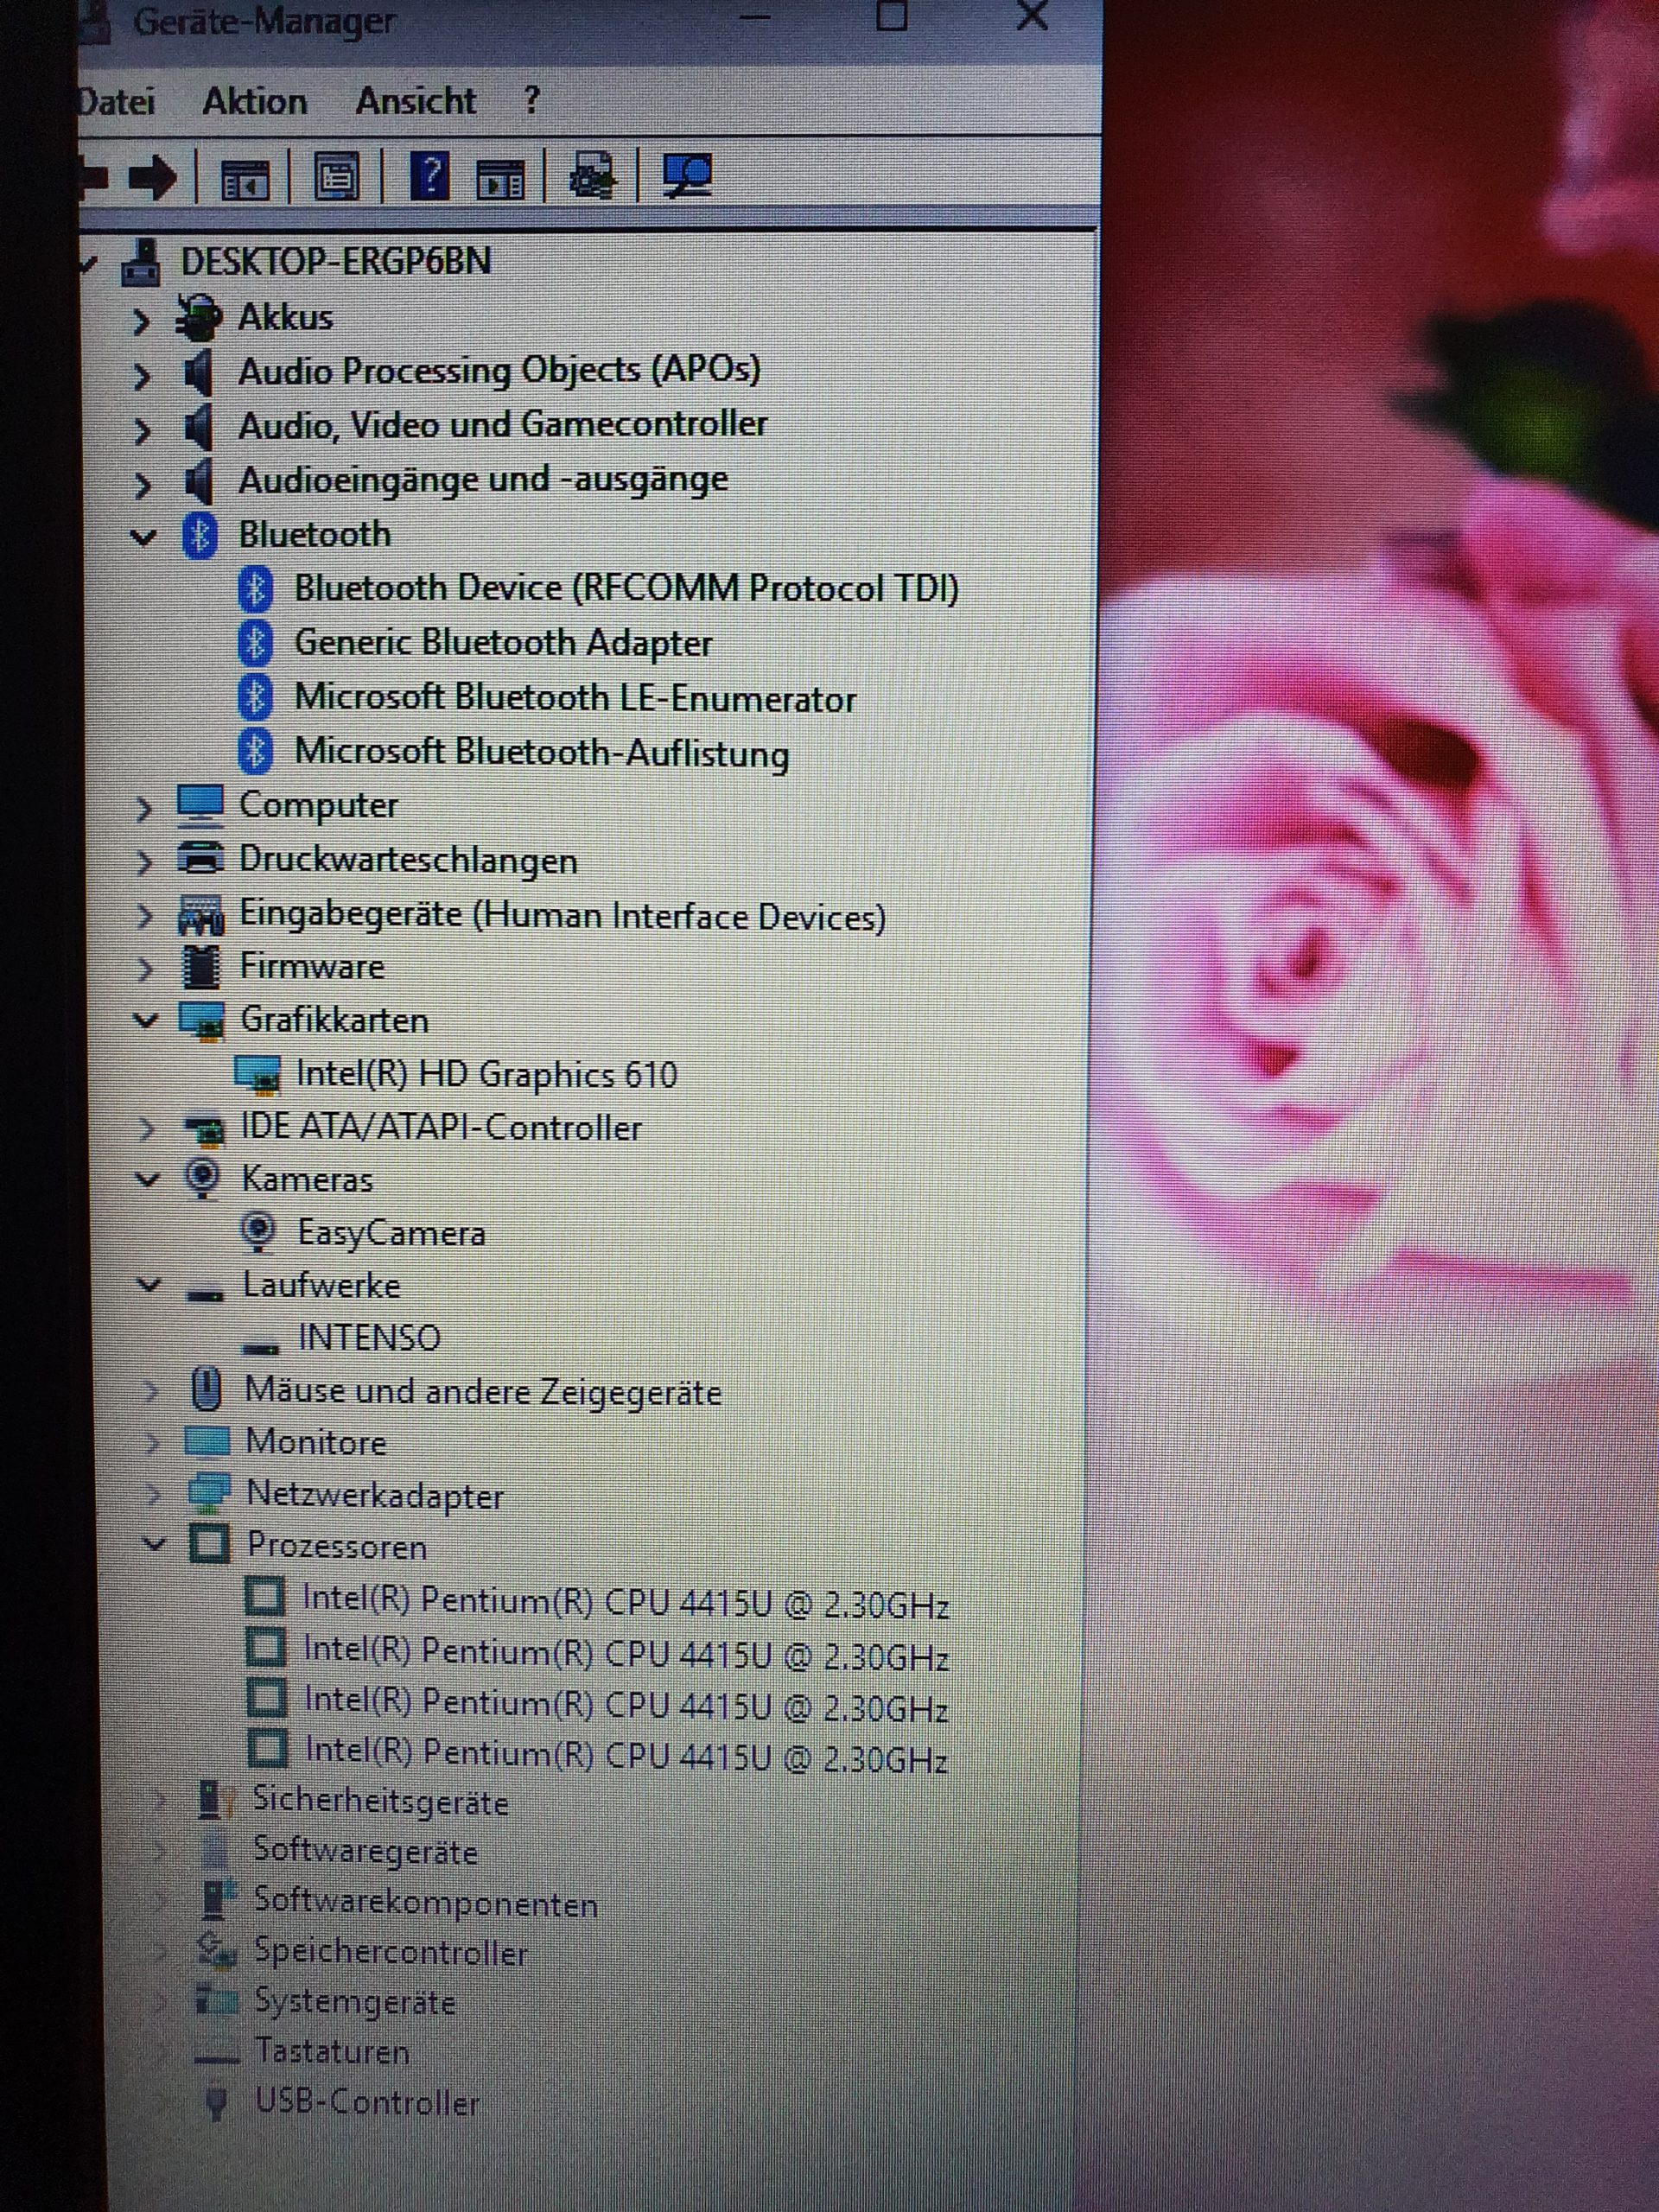Click the forward arrow toolbar icon
The image size is (1659, 2212).
tap(153, 178)
